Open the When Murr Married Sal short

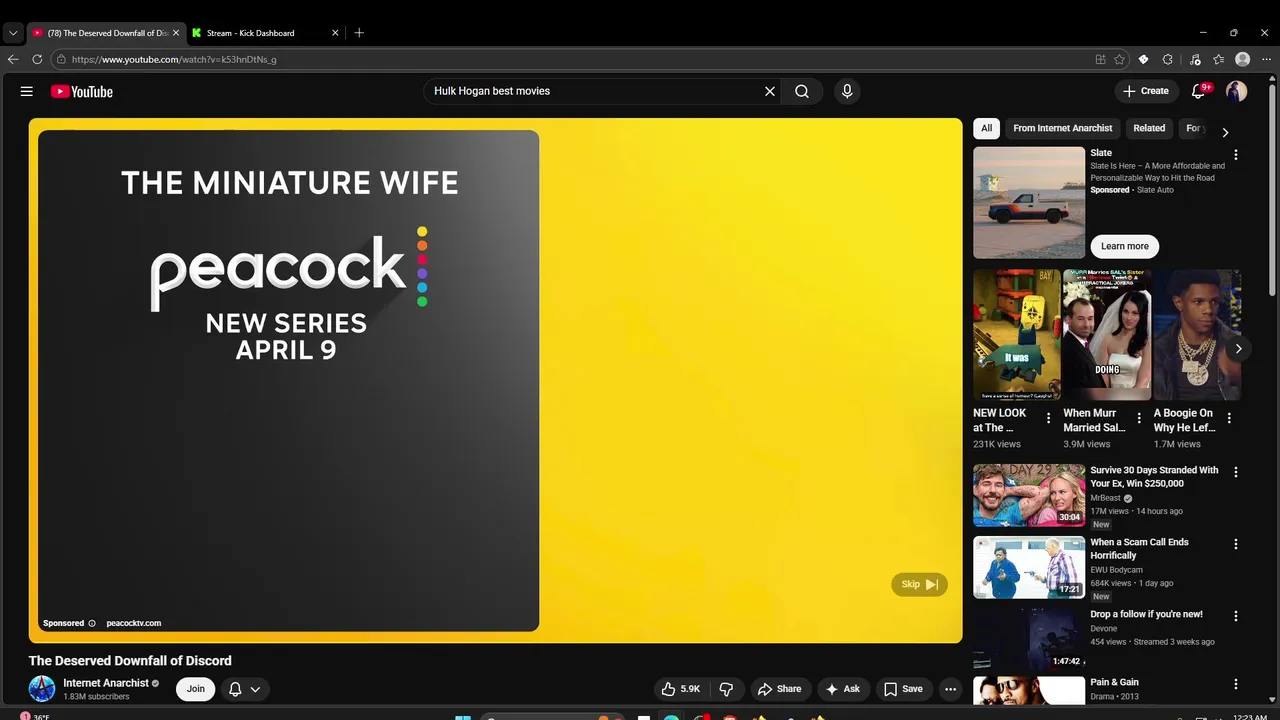1107,334
